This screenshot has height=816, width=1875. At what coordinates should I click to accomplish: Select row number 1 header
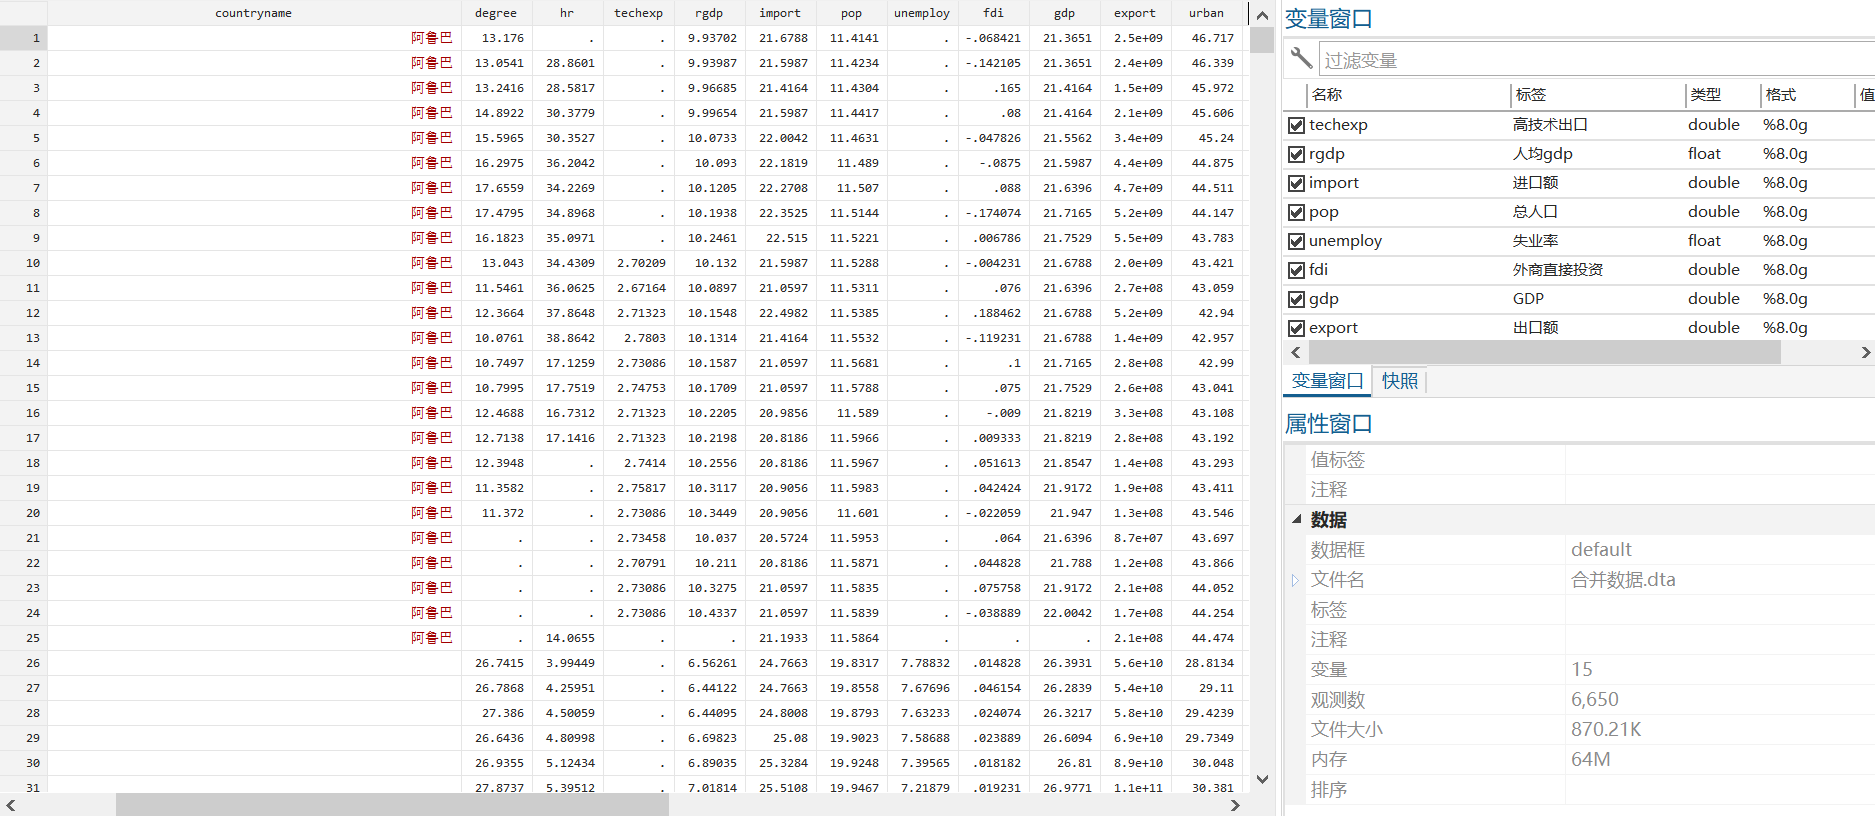pos(24,38)
